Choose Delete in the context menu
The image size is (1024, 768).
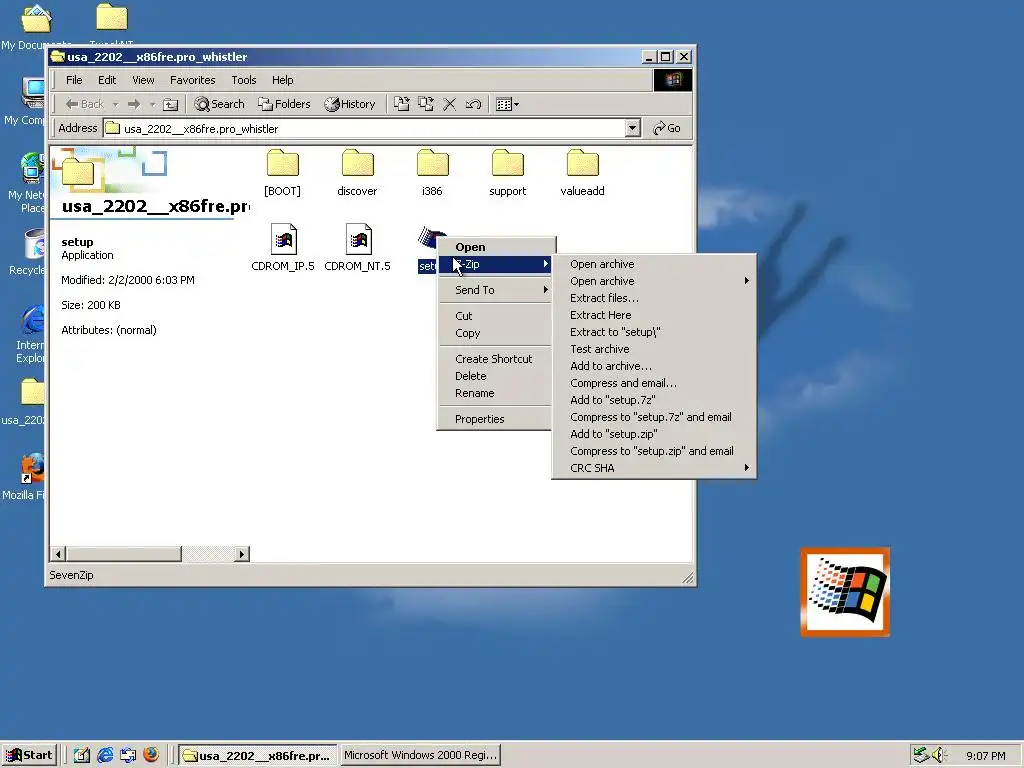tap(495, 376)
